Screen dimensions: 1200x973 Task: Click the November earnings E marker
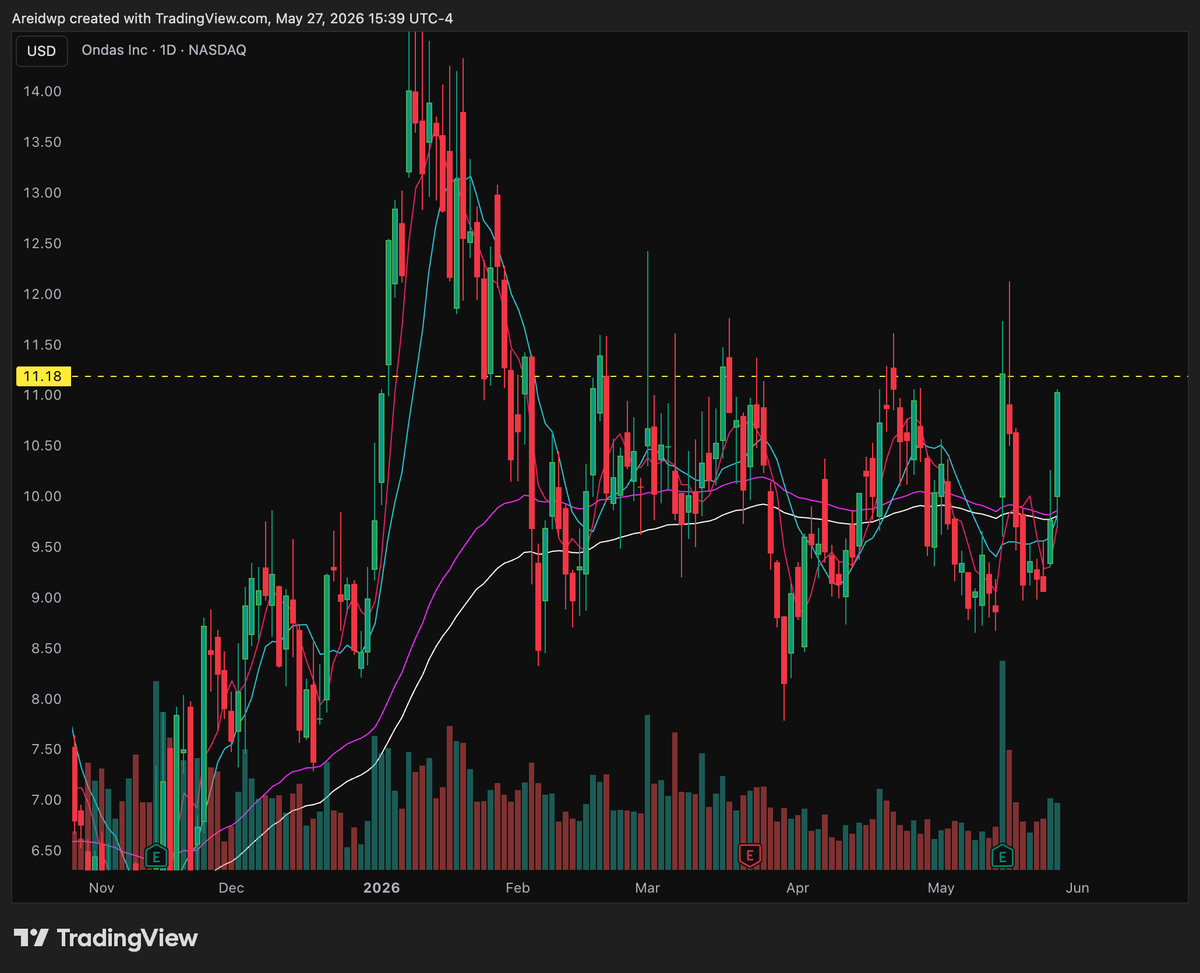[155, 855]
